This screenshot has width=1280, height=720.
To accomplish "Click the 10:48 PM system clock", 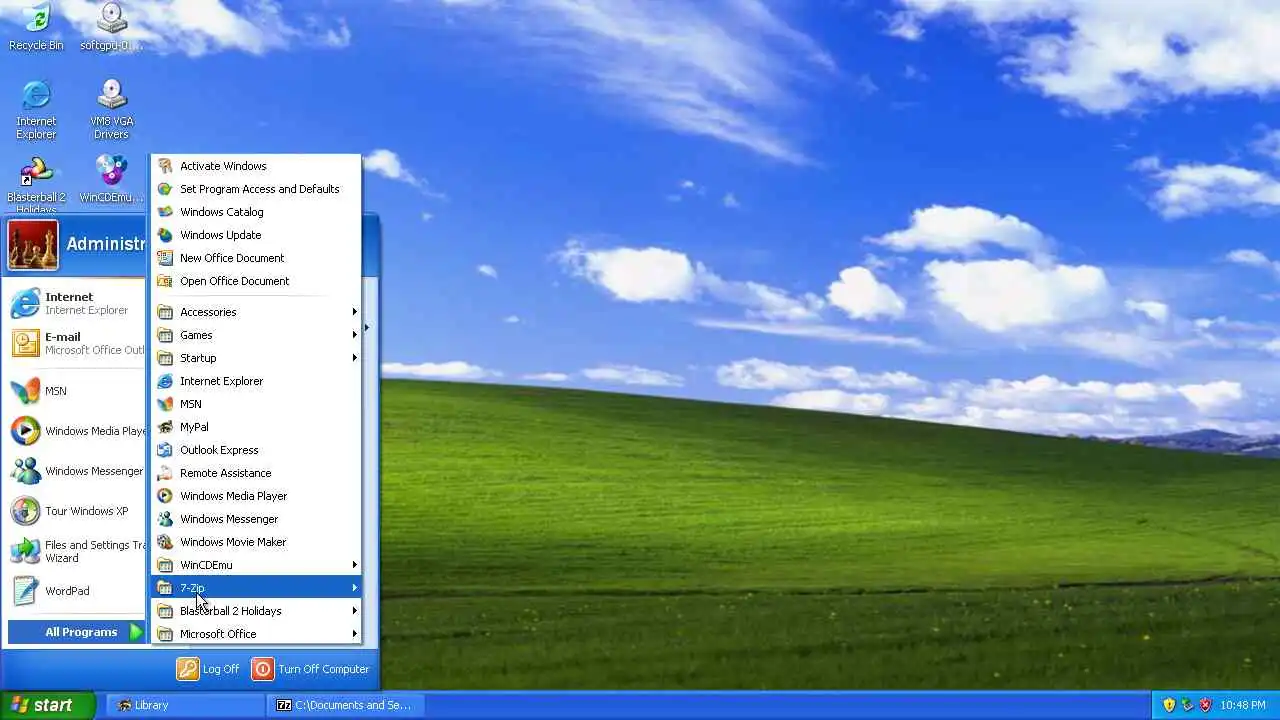I will (x=1243, y=705).
